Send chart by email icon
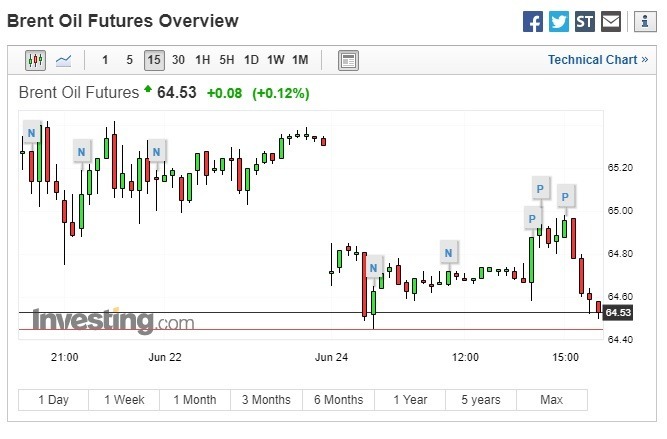Viewport: 667px width, 439px height. click(611, 21)
